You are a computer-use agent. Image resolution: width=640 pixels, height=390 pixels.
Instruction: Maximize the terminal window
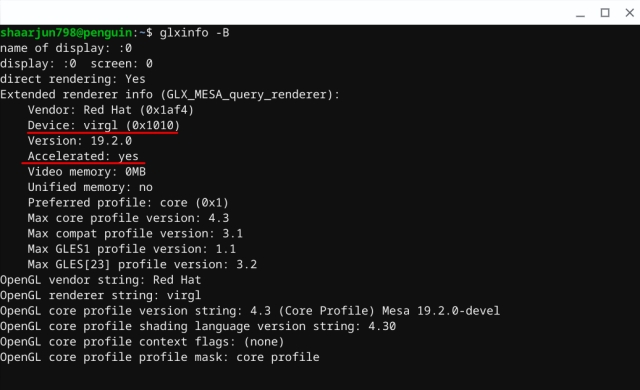coord(605,13)
